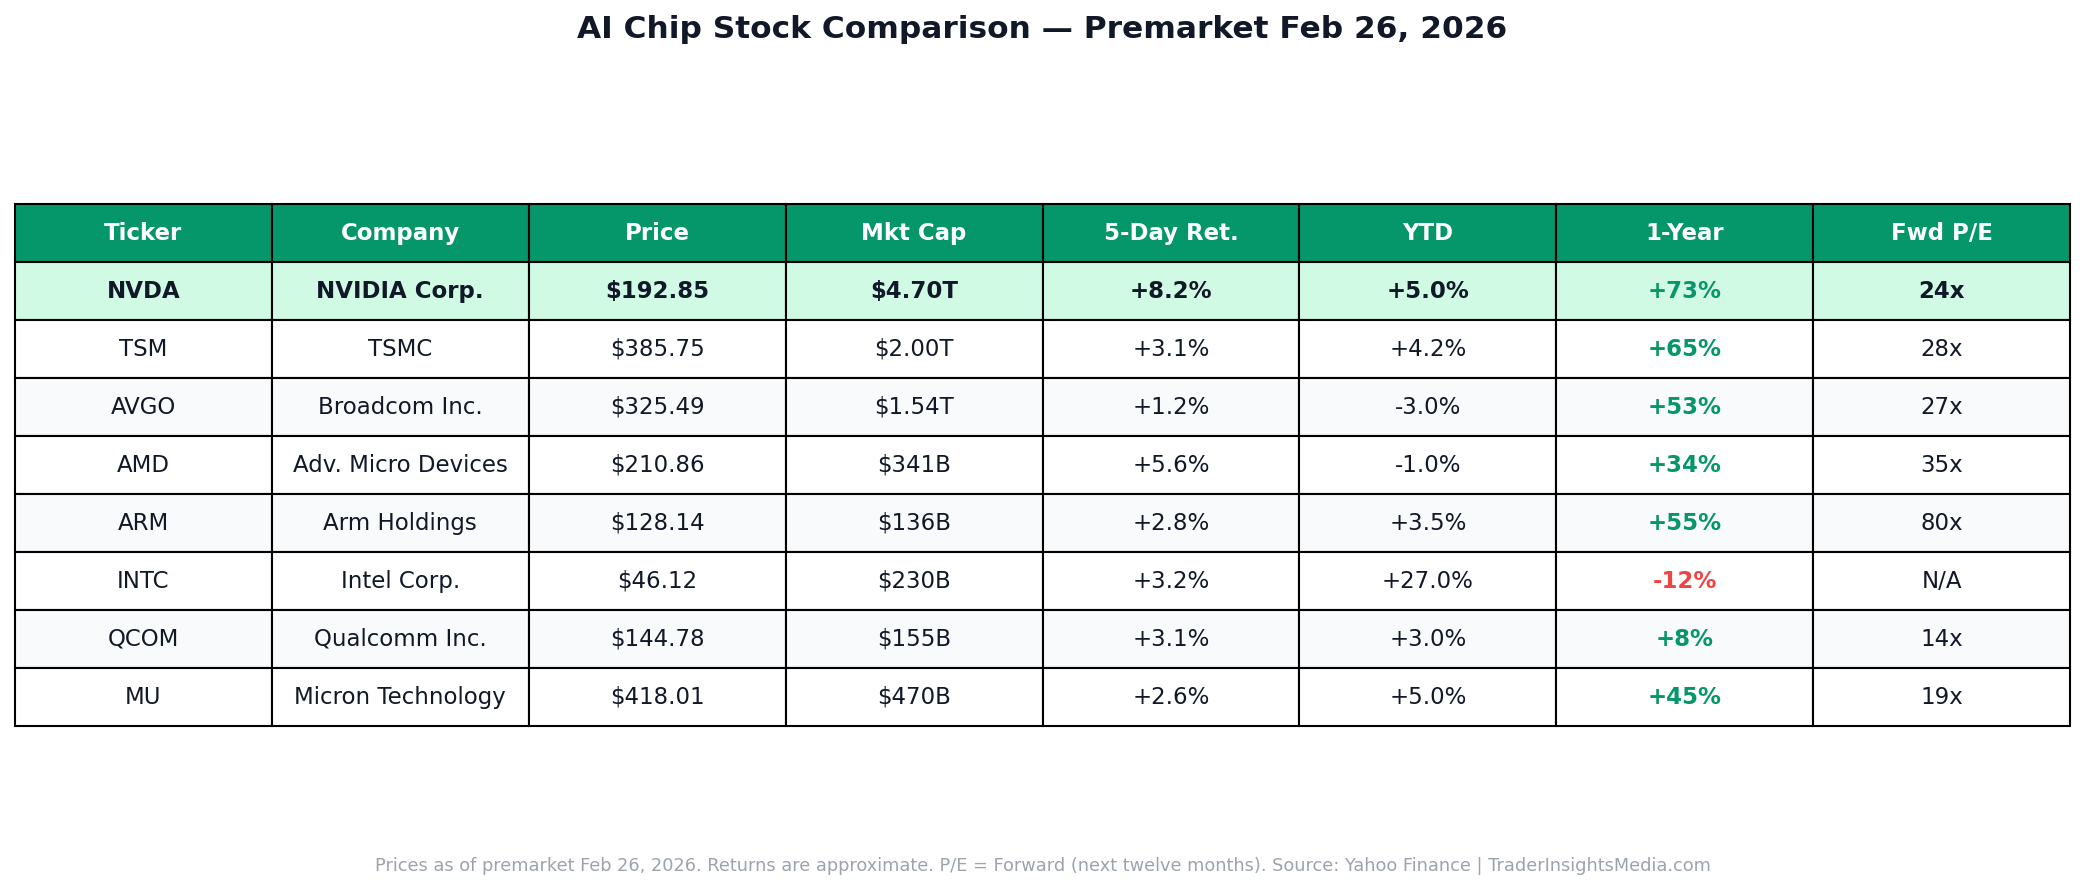Select the 5-Day Ret. header cell
Screen dimensions: 2085x890
[1171, 233]
